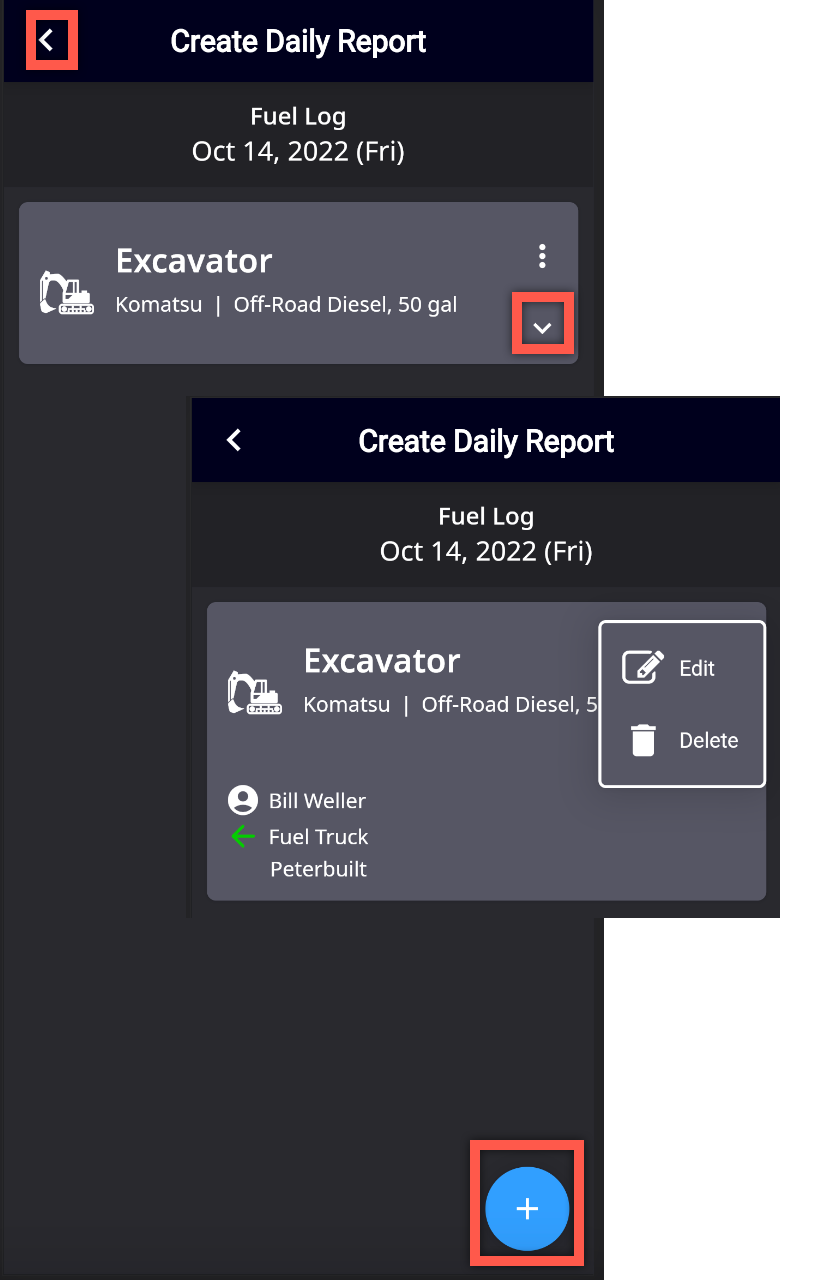Tap the blue plus add button
The width and height of the screenshot is (832, 1280).
coord(527,1209)
